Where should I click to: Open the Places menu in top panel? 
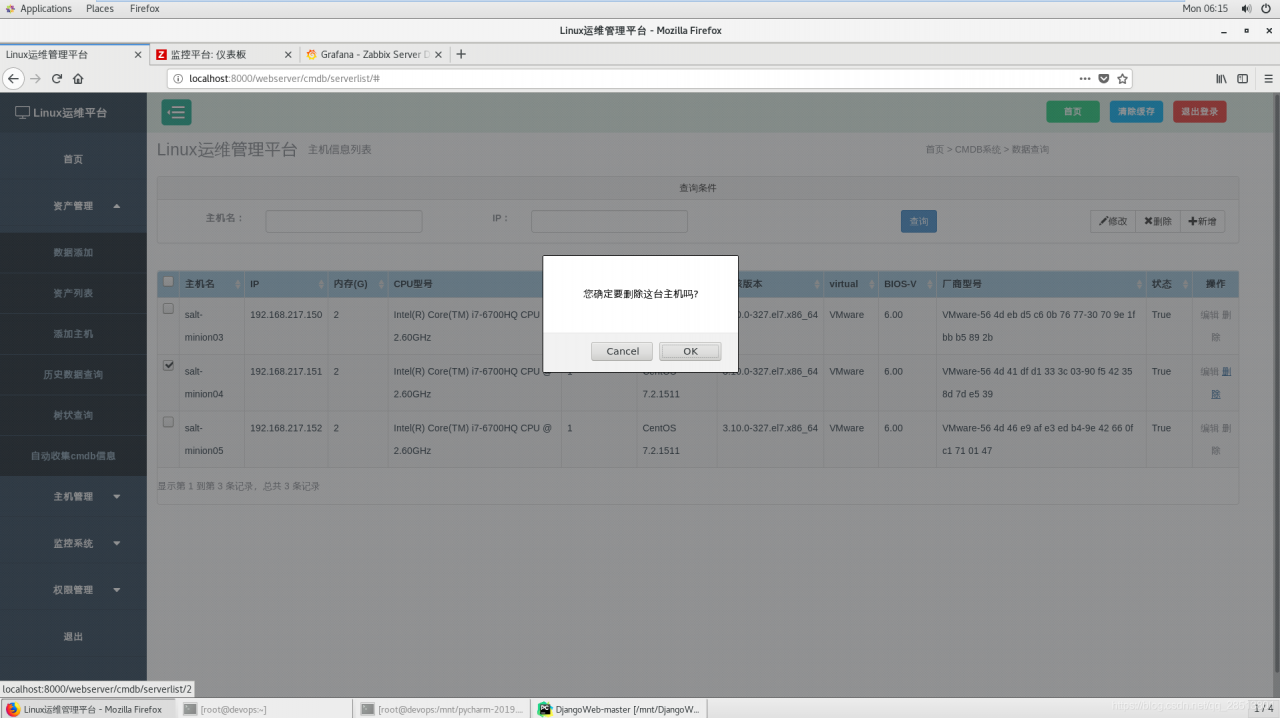point(100,8)
